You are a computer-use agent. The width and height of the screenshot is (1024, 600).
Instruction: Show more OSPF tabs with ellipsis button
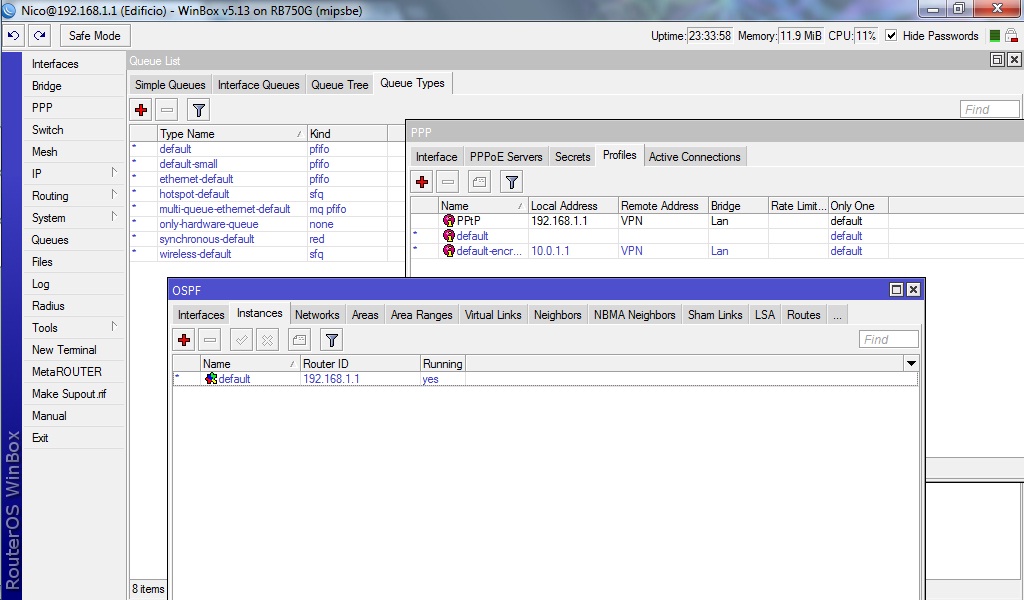(x=837, y=315)
